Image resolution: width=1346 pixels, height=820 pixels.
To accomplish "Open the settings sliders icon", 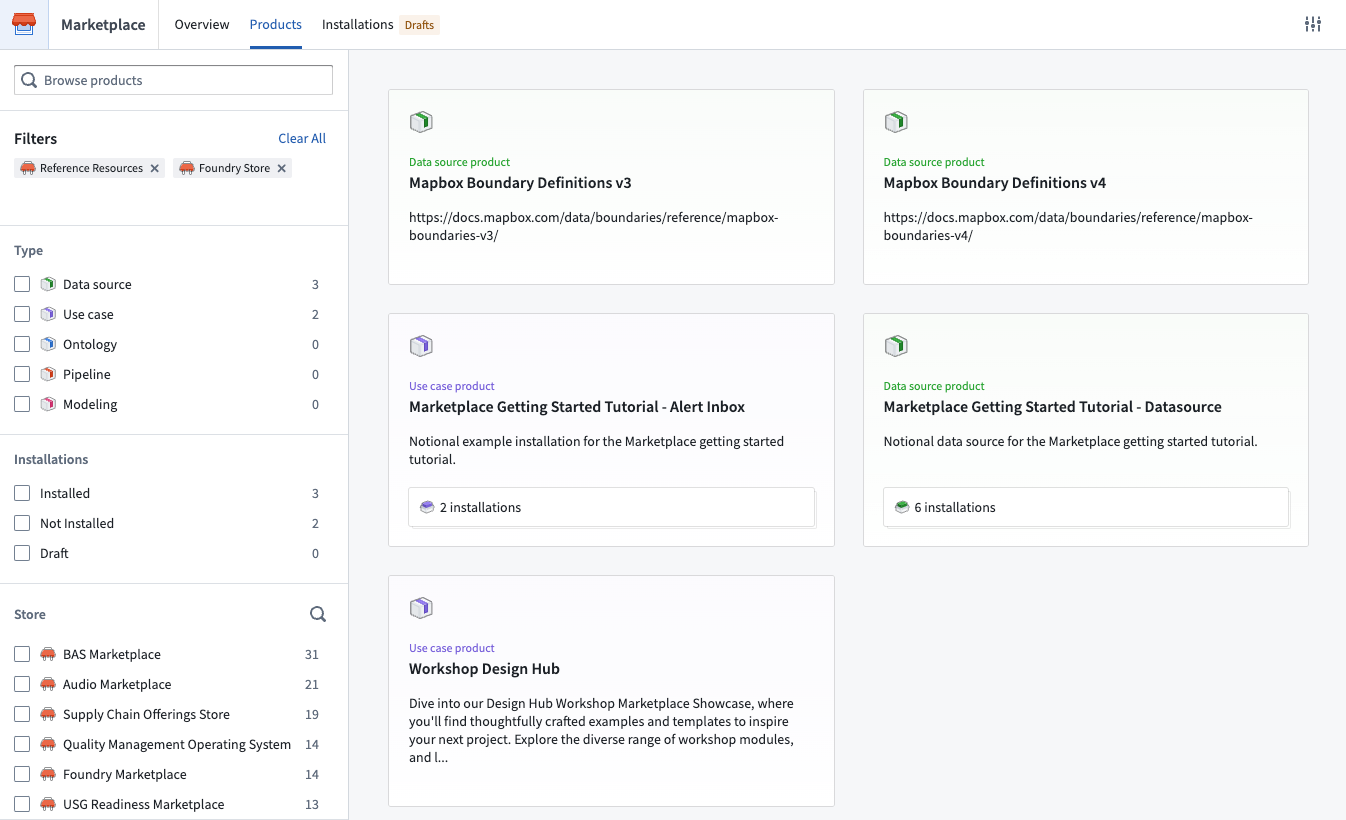I will (x=1313, y=24).
